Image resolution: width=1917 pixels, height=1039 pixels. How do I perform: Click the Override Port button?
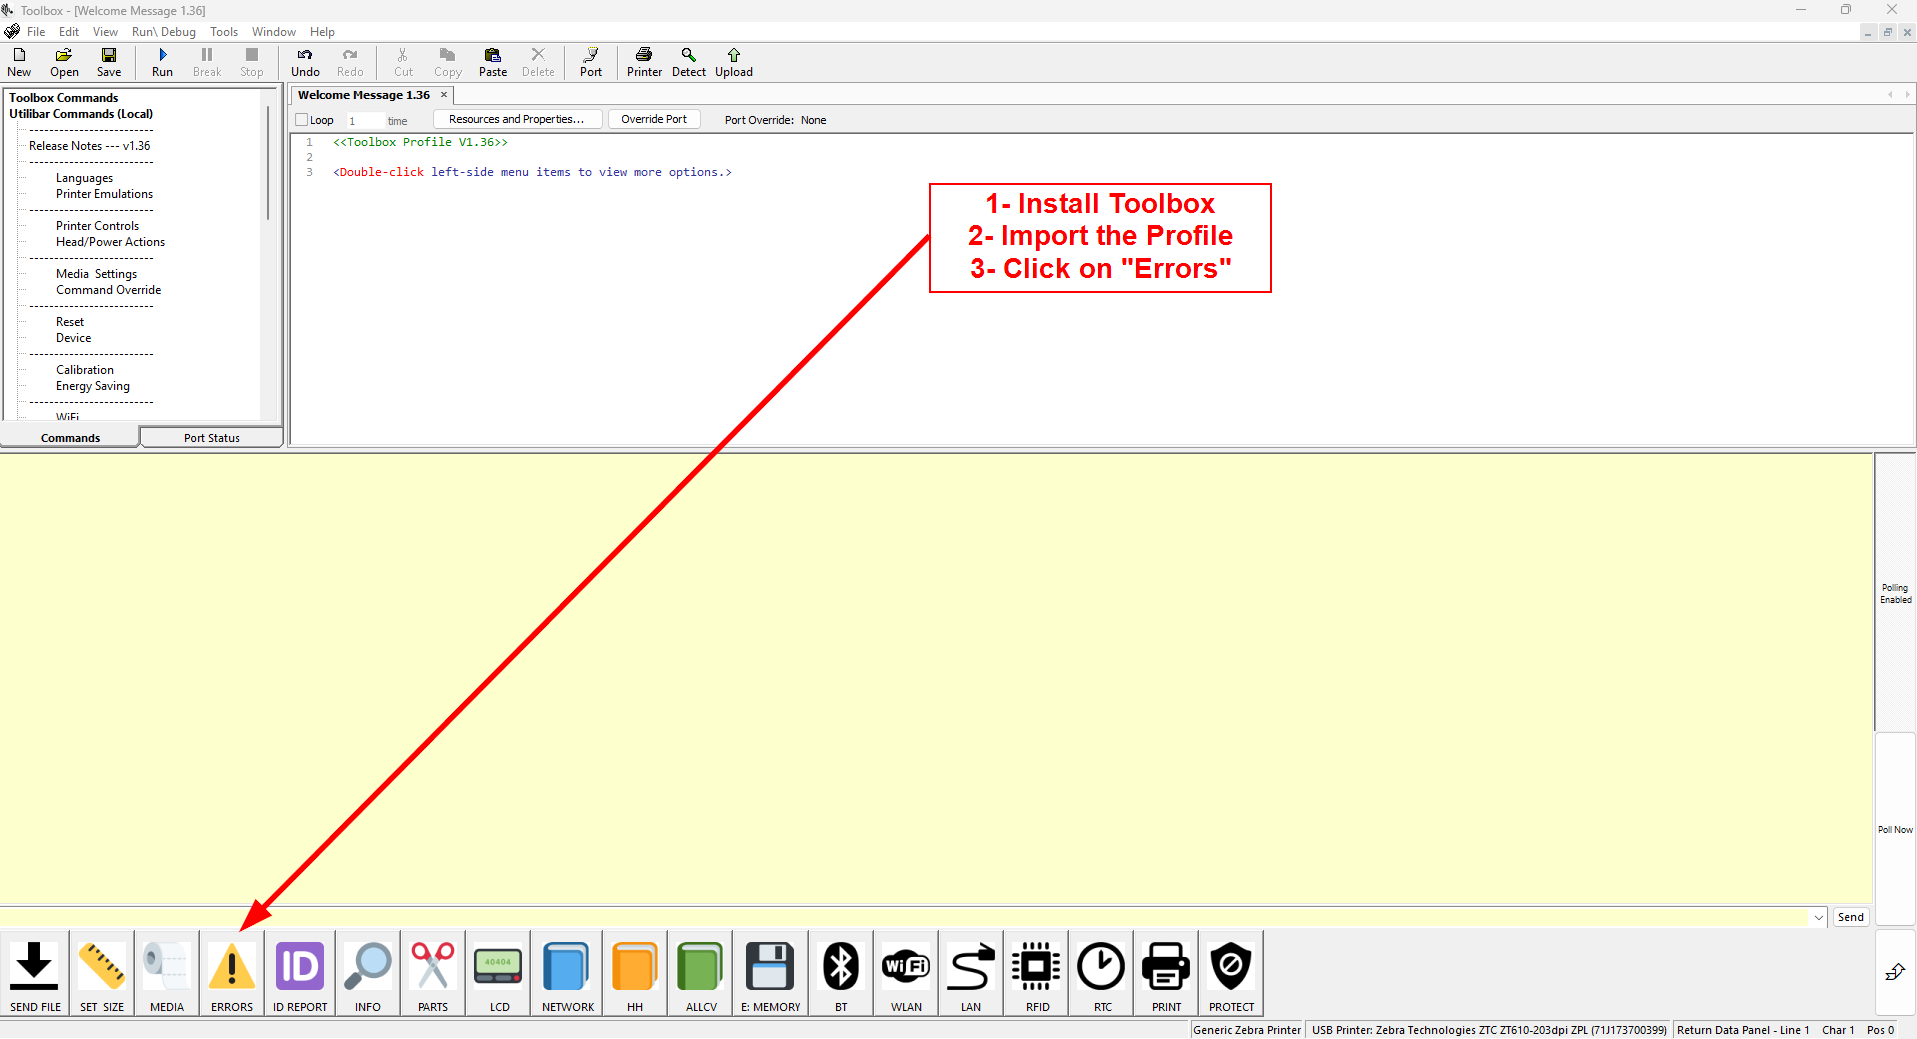click(654, 118)
